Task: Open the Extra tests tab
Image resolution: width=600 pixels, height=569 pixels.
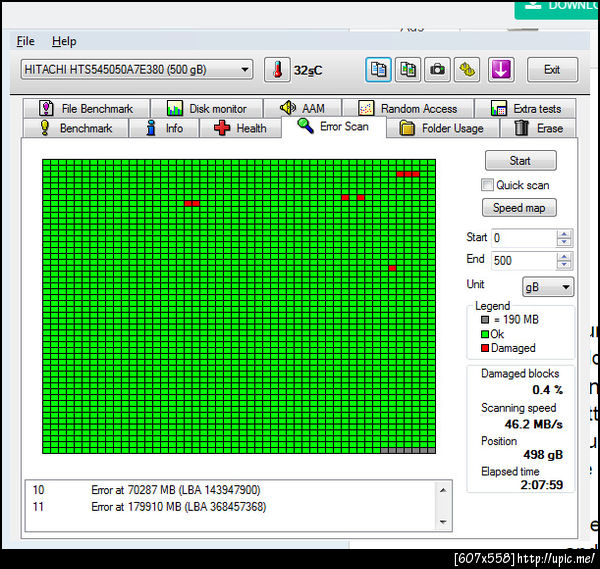Action: point(525,109)
